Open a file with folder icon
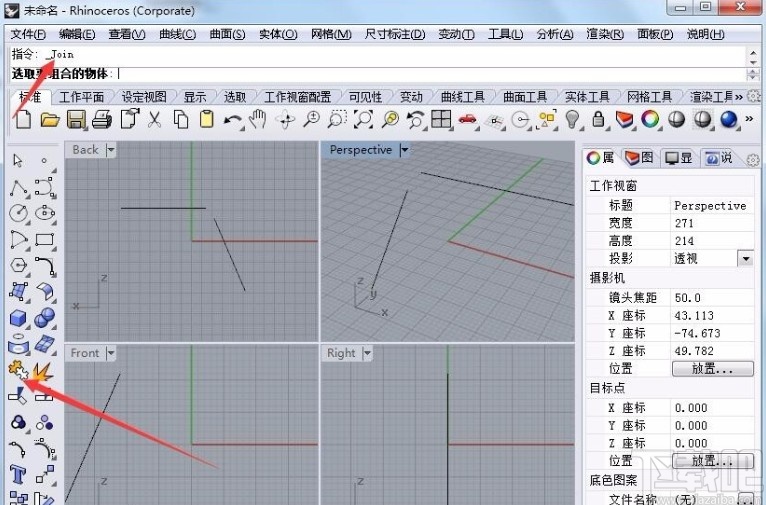Screen dimensions: 766x505 (x=49, y=119)
